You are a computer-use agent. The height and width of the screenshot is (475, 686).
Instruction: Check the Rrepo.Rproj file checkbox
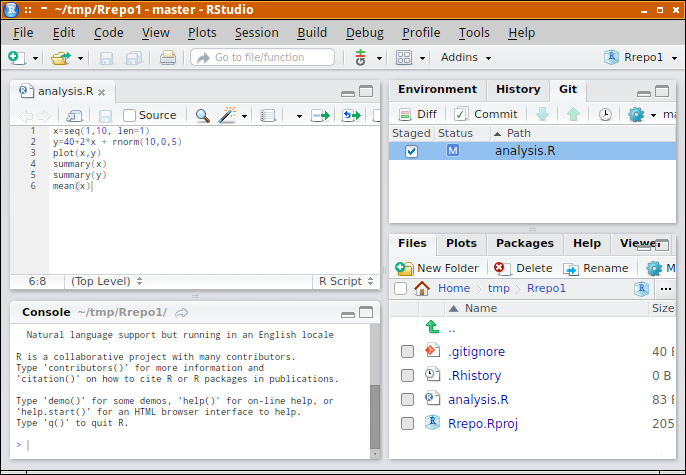(407, 423)
